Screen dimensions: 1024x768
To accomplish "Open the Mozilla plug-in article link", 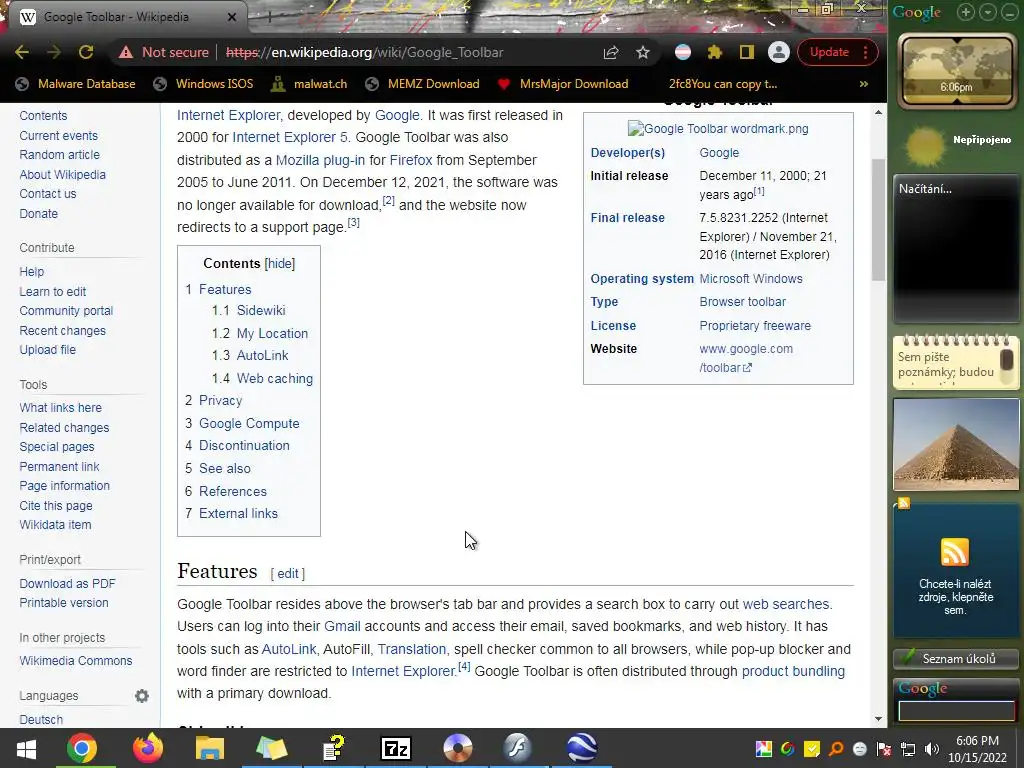I will click(x=320, y=160).
